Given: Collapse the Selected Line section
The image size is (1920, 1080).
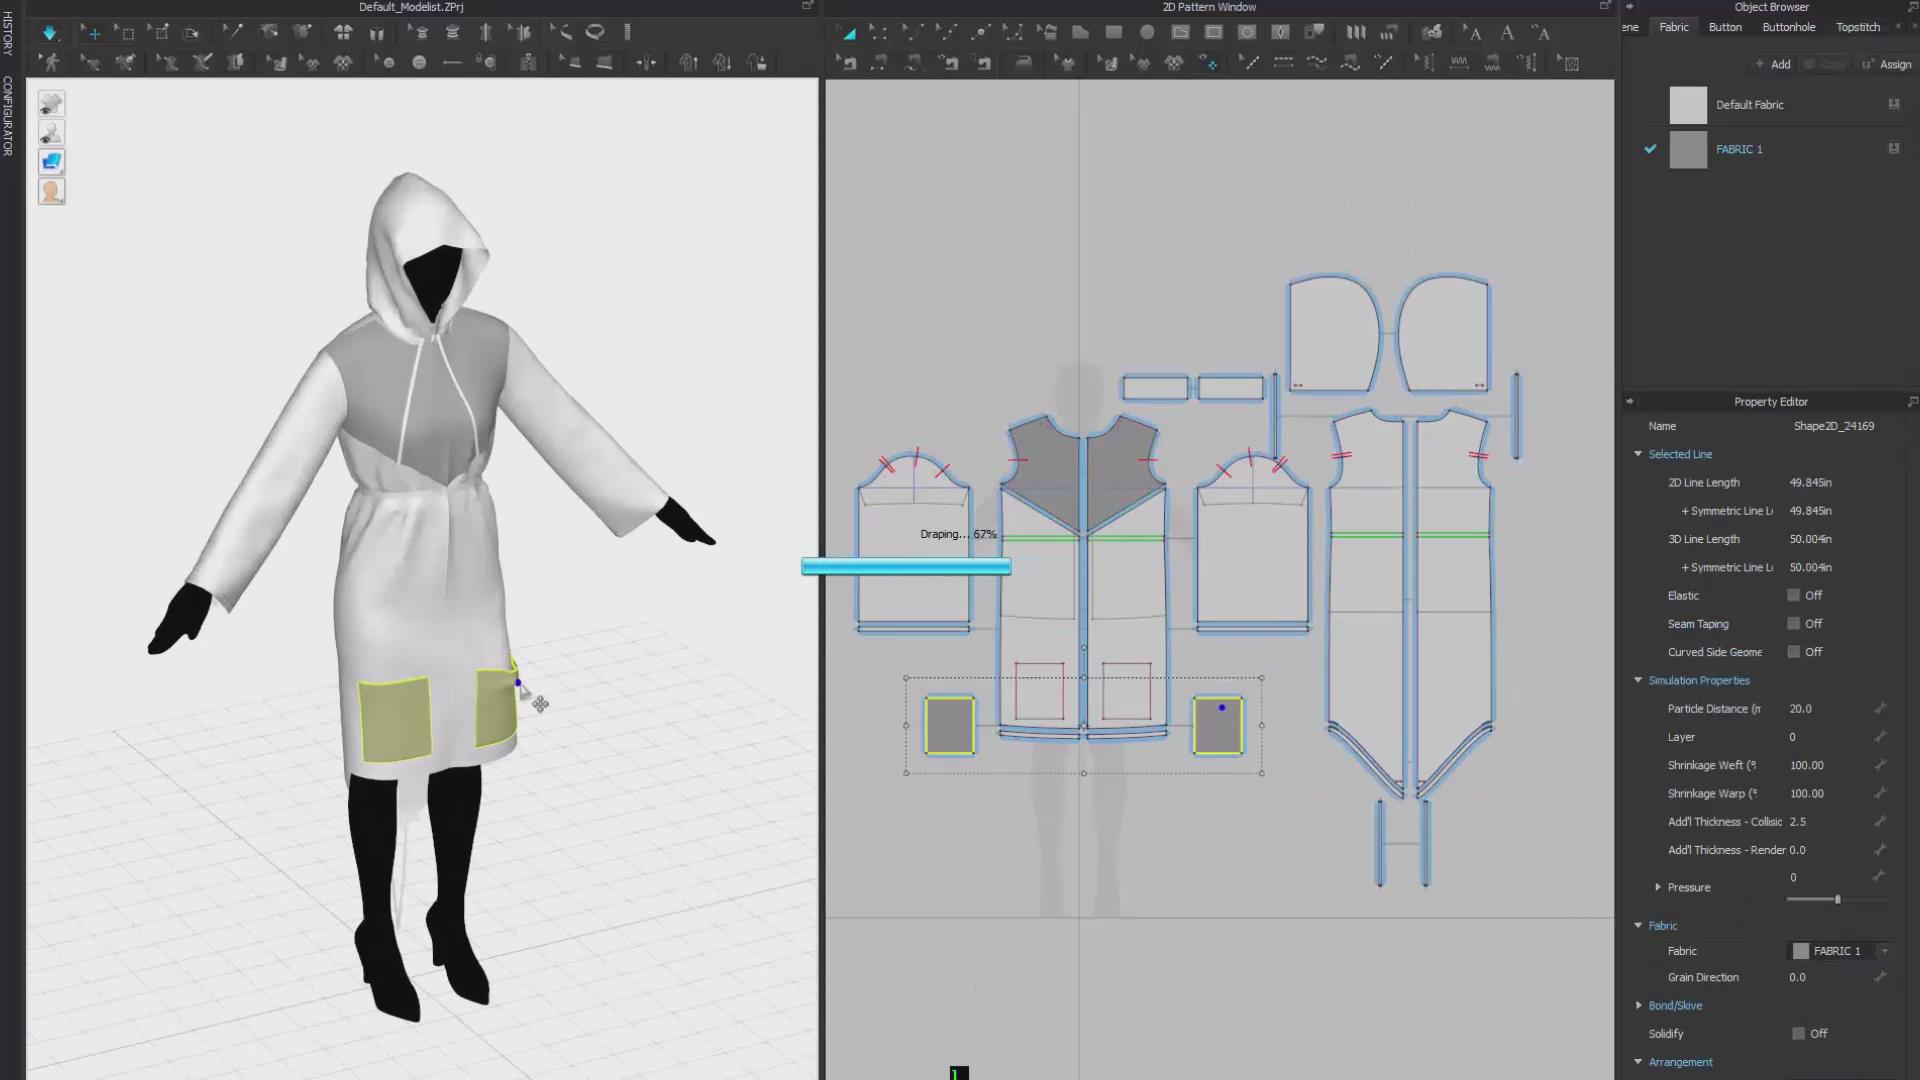Looking at the screenshot, I should [x=1638, y=454].
